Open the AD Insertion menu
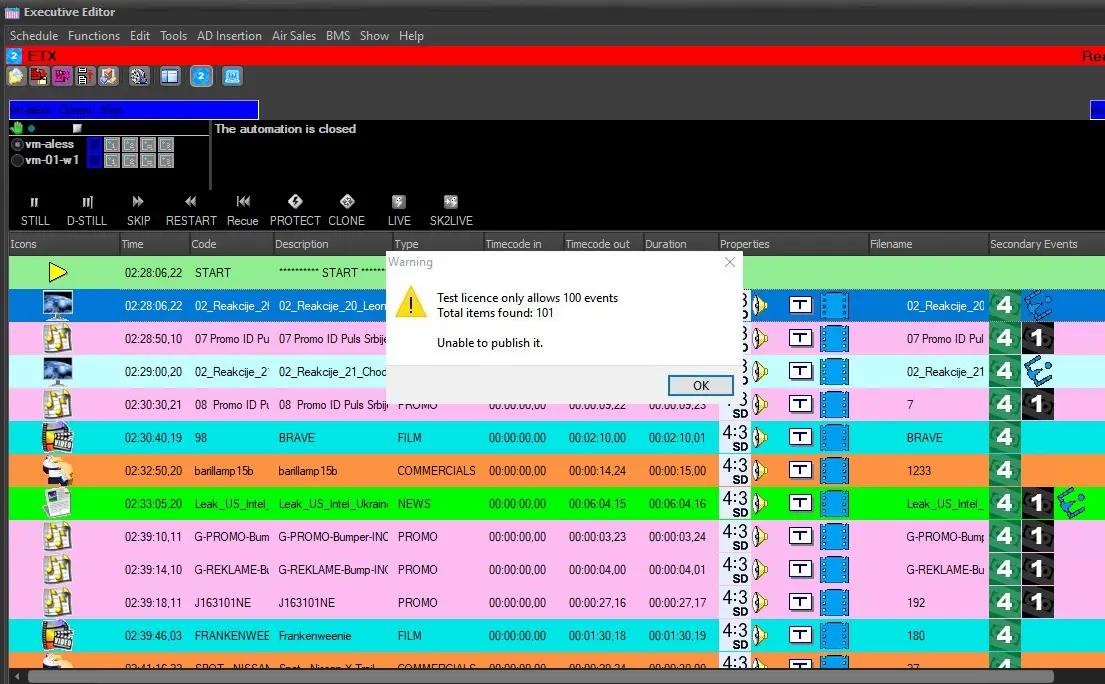1105x684 pixels. [x=229, y=36]
